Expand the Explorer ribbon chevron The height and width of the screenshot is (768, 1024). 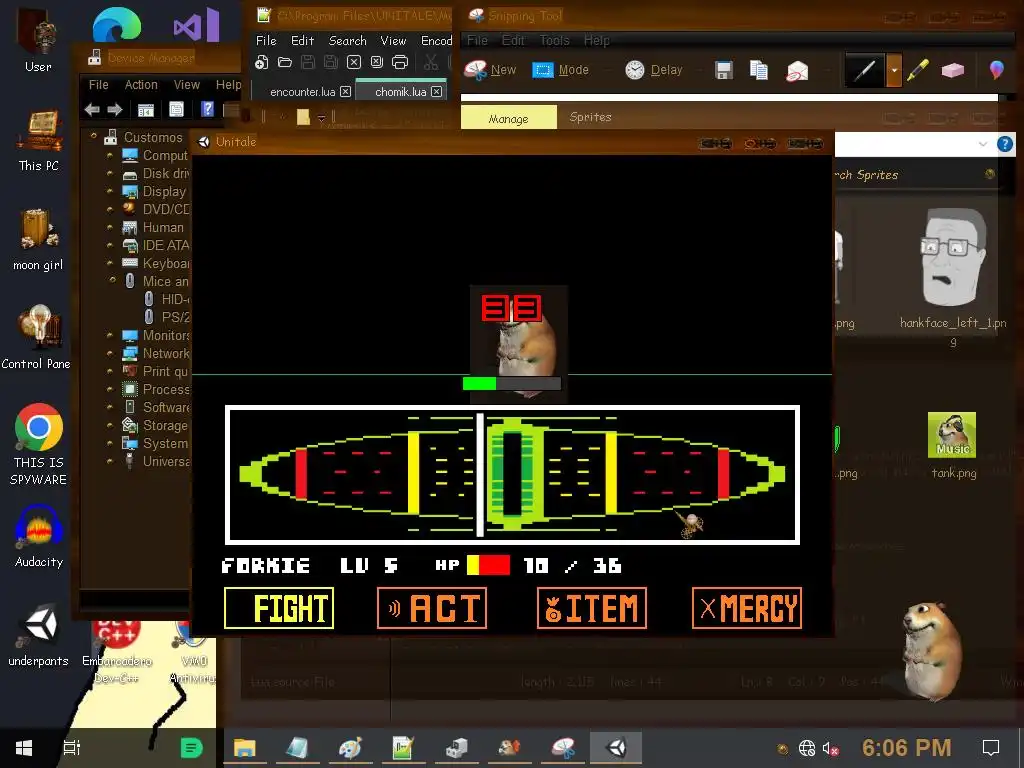983,144
